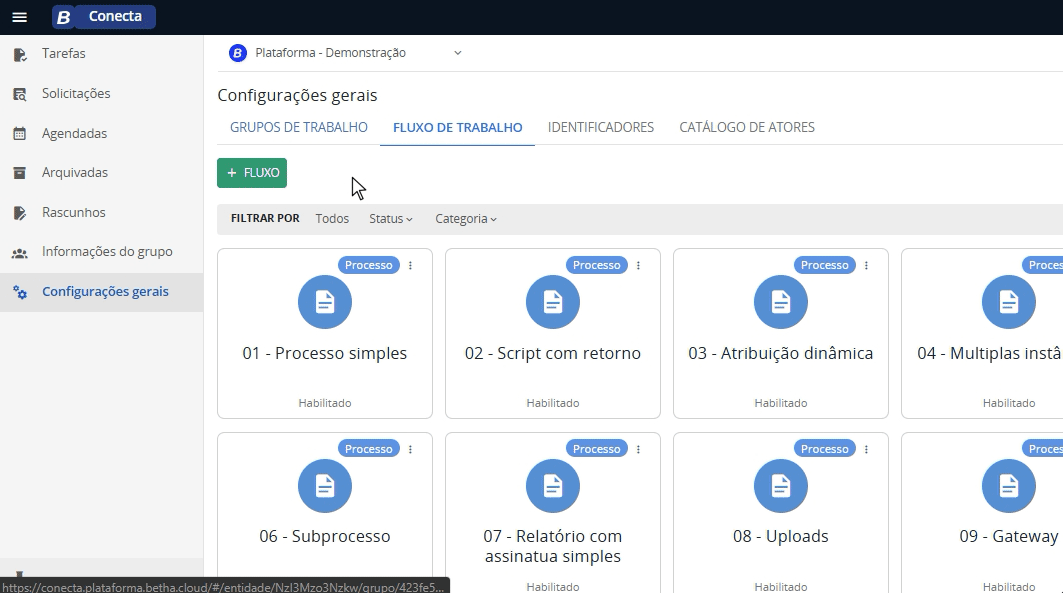
Task: Add a new flow with + FLUXO
Action: coord(252,173)
